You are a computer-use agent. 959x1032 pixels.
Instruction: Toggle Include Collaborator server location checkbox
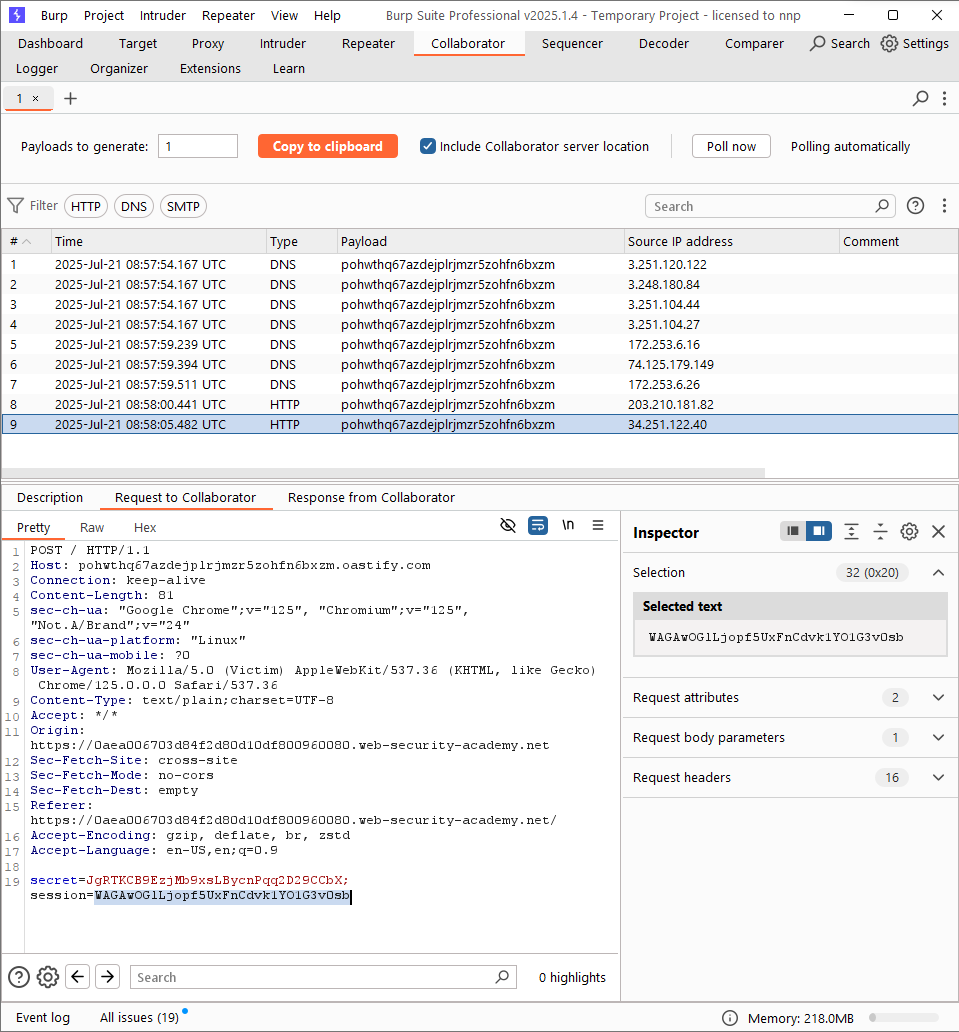tap(428, 146)
